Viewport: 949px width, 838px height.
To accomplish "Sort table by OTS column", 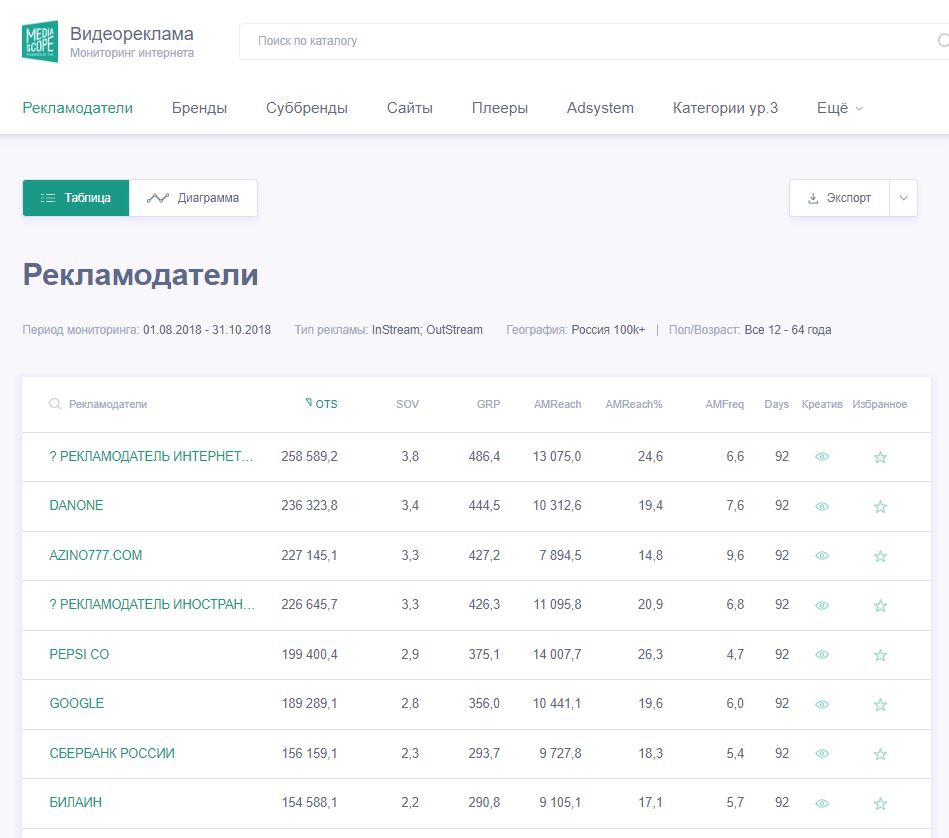I will (x=325, y=404).
